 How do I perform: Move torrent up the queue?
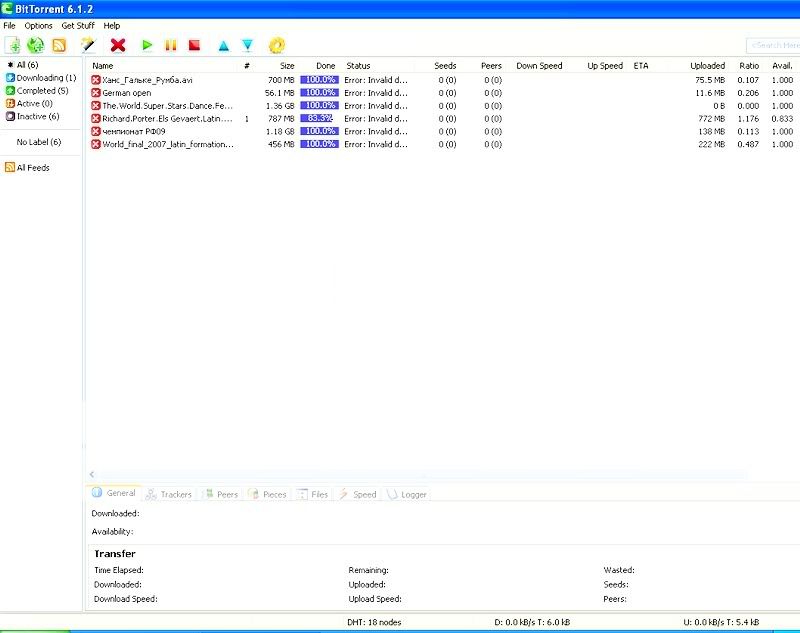tap(223, 45)
